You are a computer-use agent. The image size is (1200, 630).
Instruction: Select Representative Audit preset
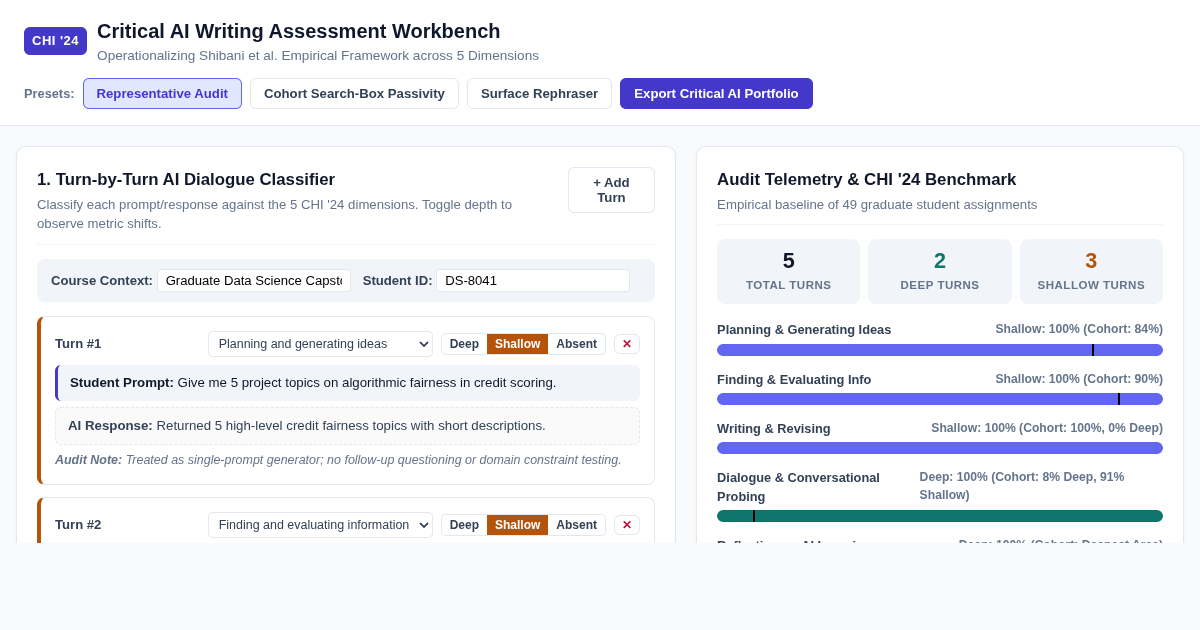[x=162, y=93]
